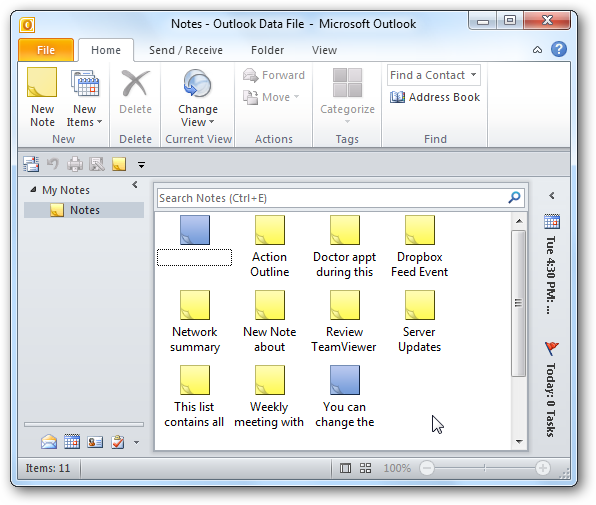Click Send/Receive All Folders quick access icon
596x505 pixels.
click(31, 164)
